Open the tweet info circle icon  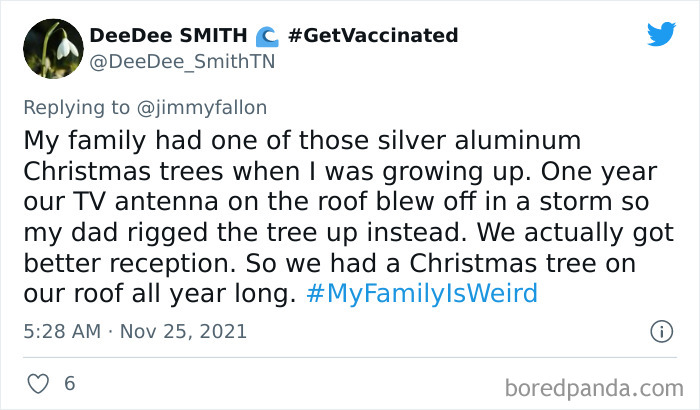click(x=661, y=330)
